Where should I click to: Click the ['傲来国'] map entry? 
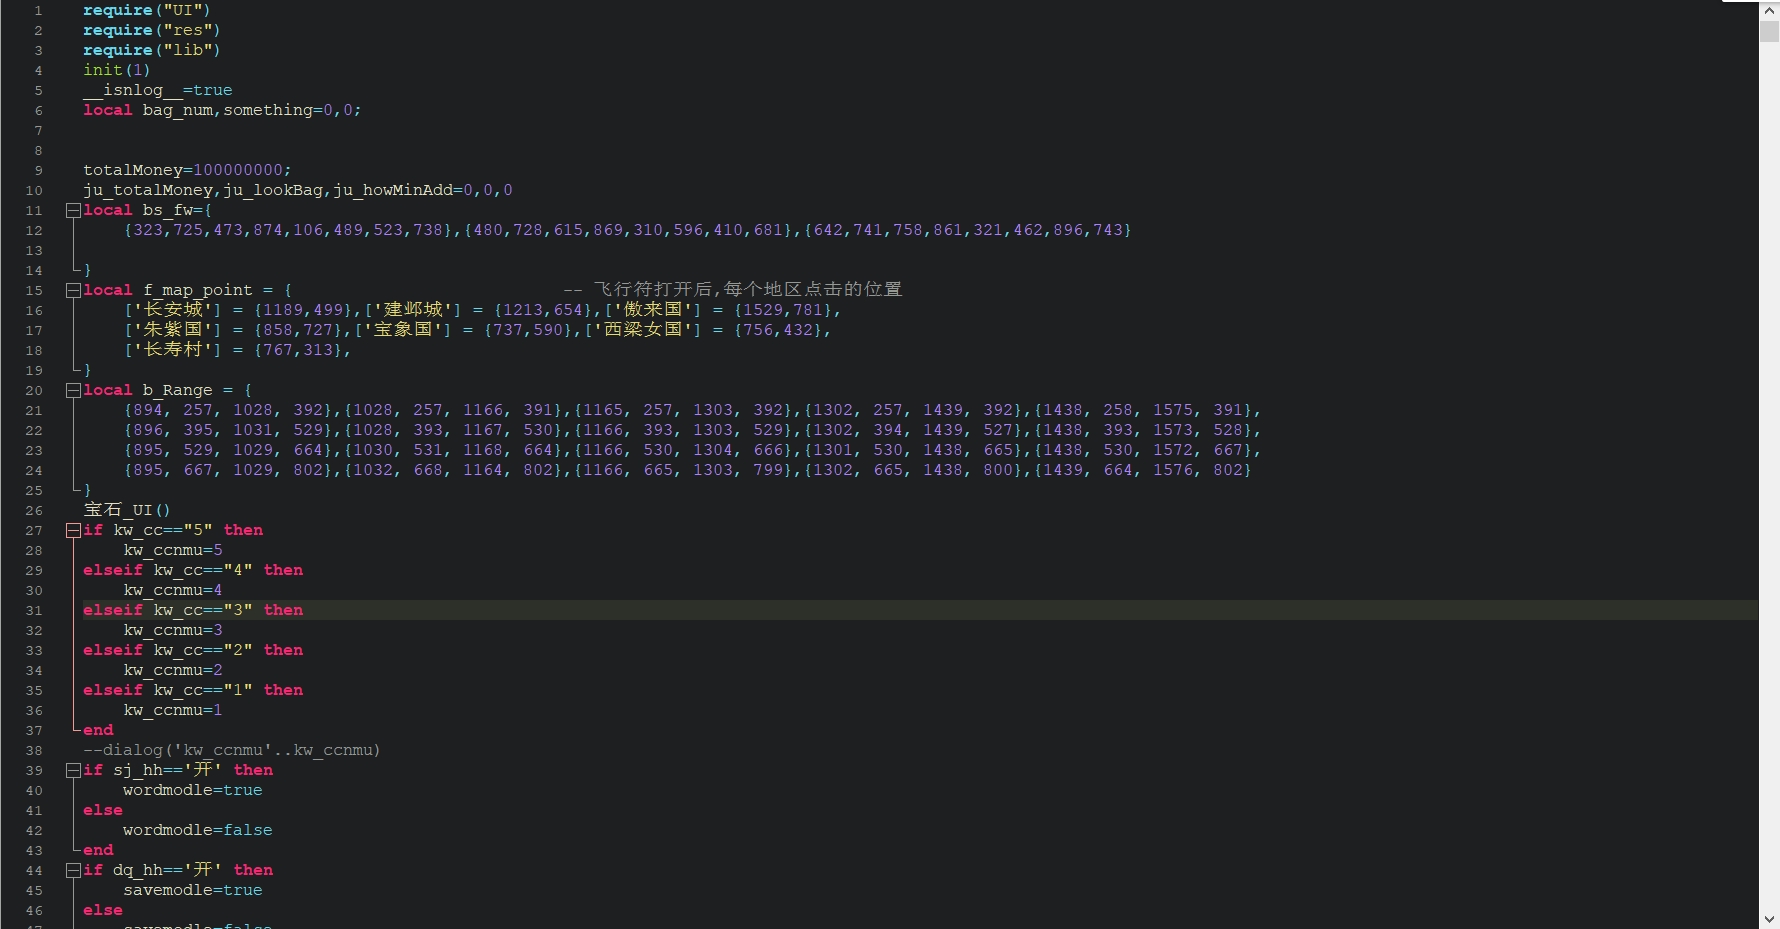(718, 310)
